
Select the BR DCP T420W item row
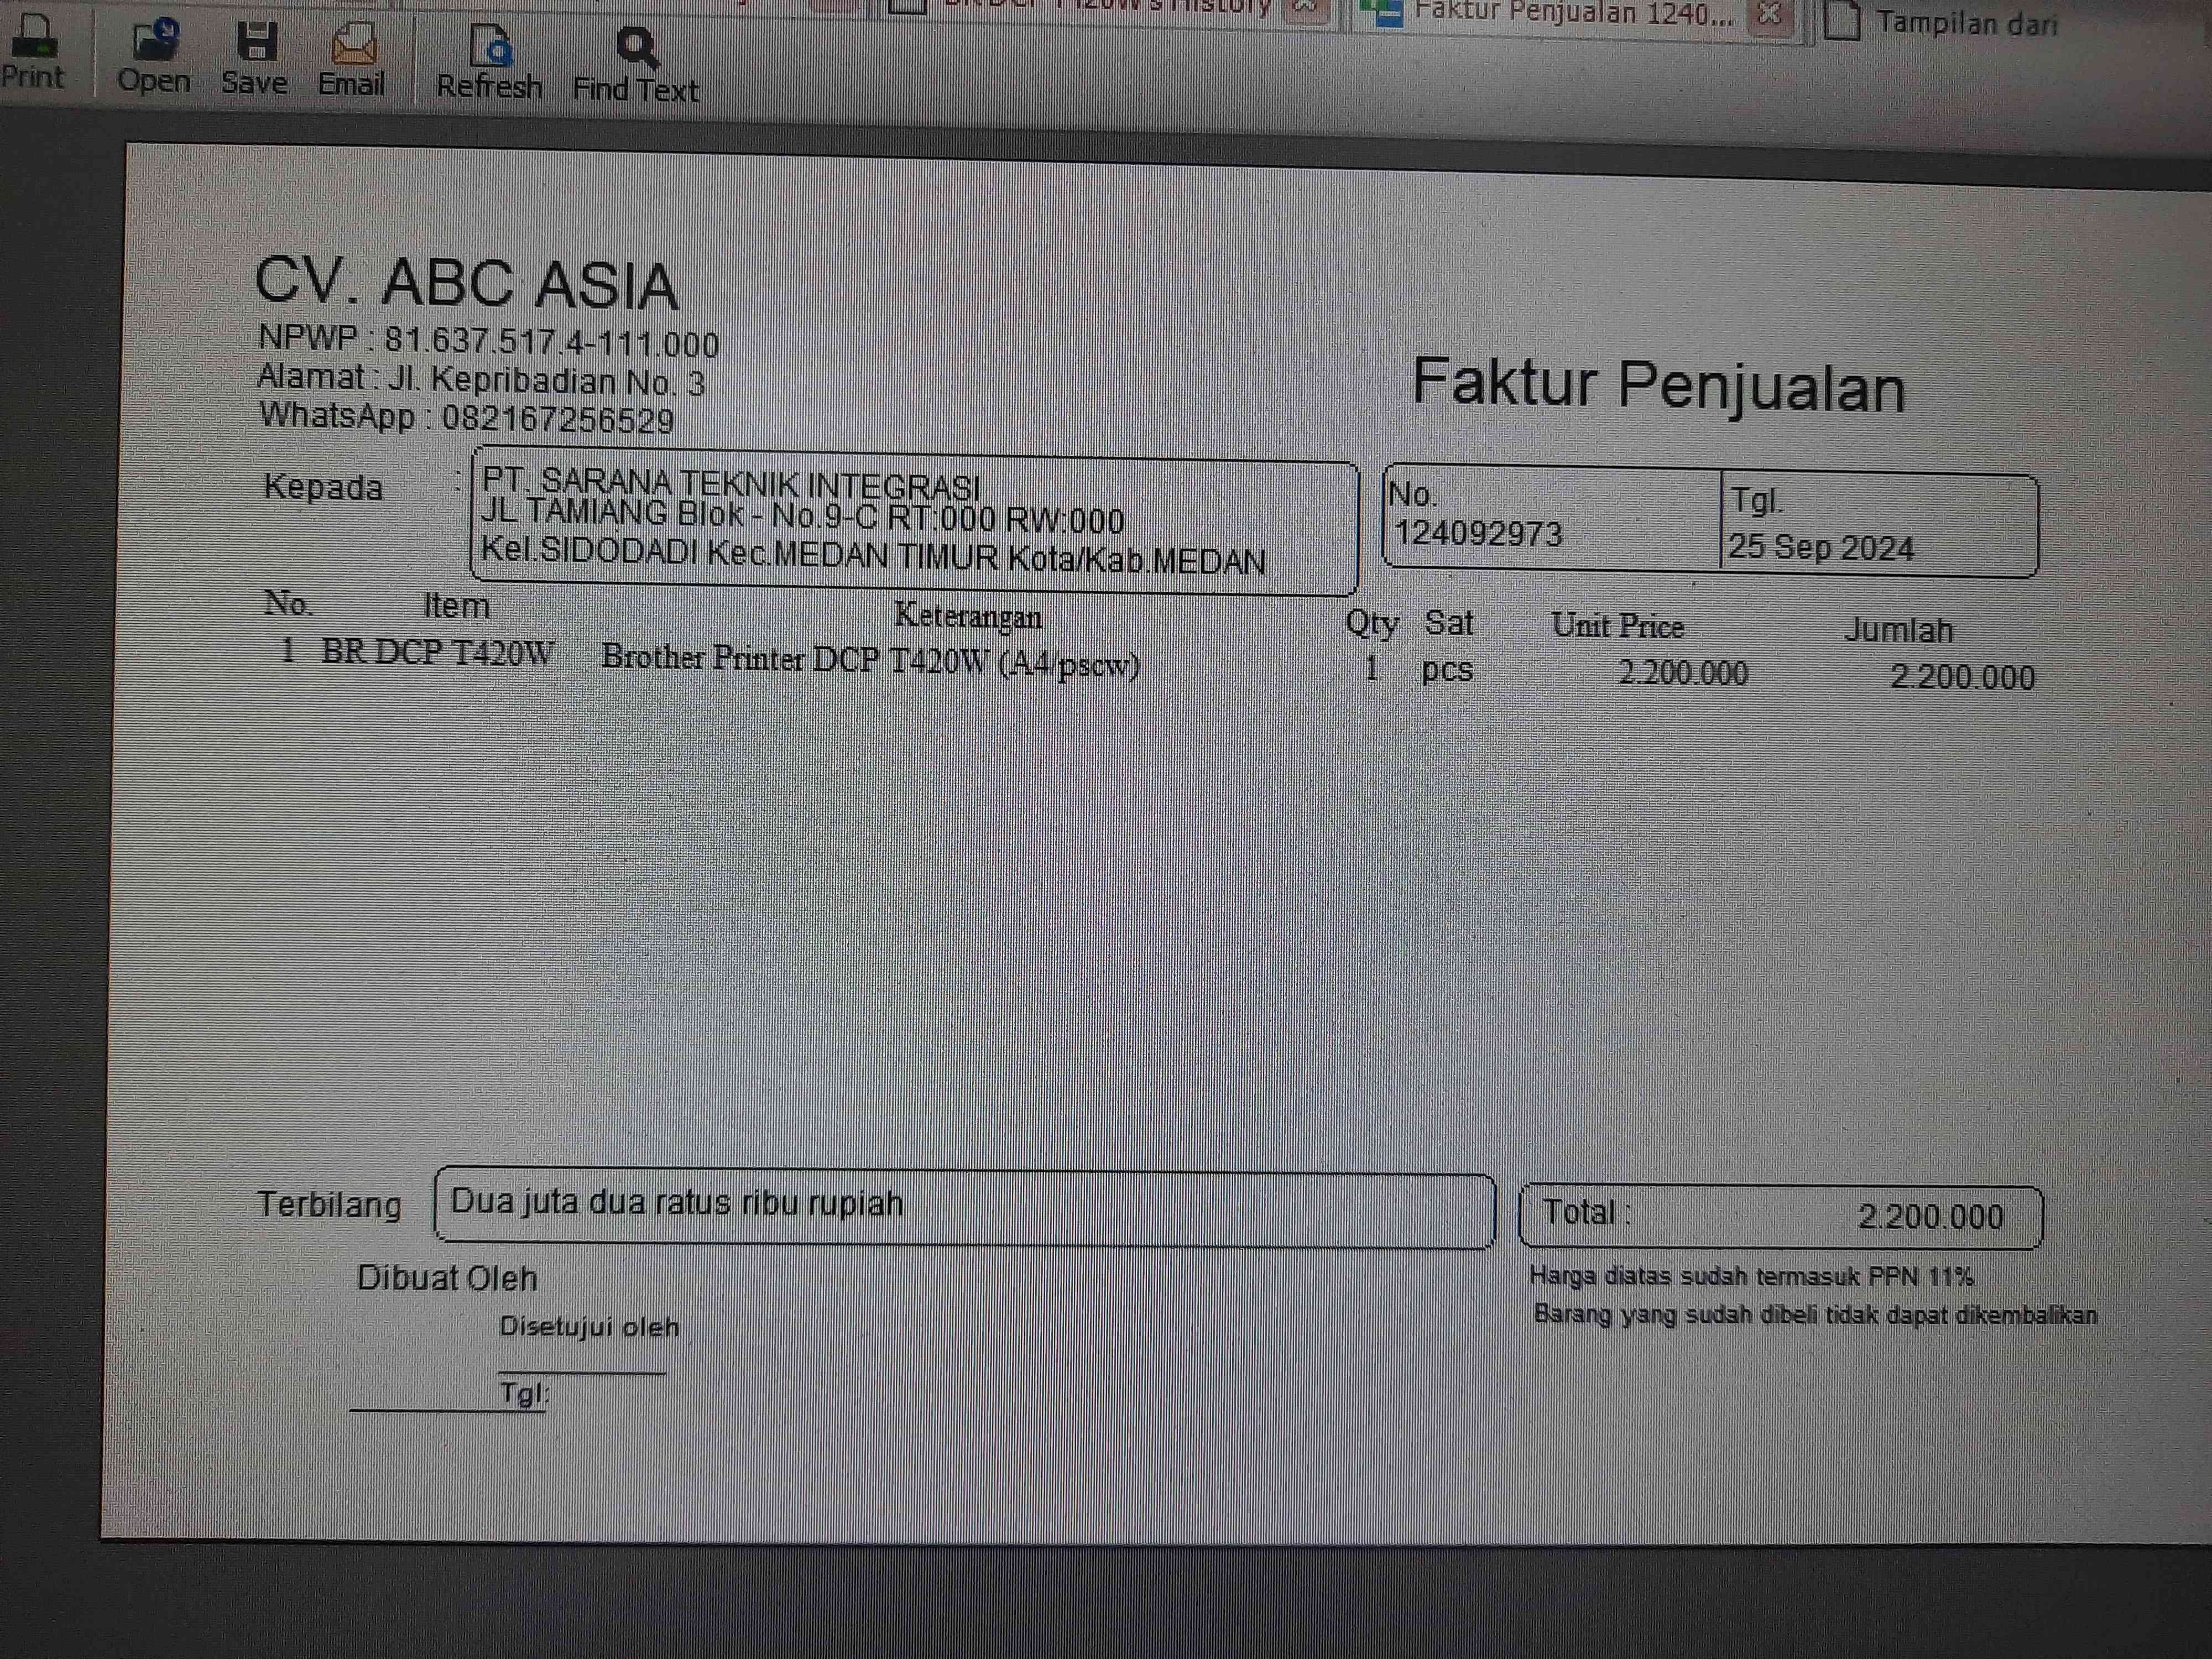click(x=438, y=653)
